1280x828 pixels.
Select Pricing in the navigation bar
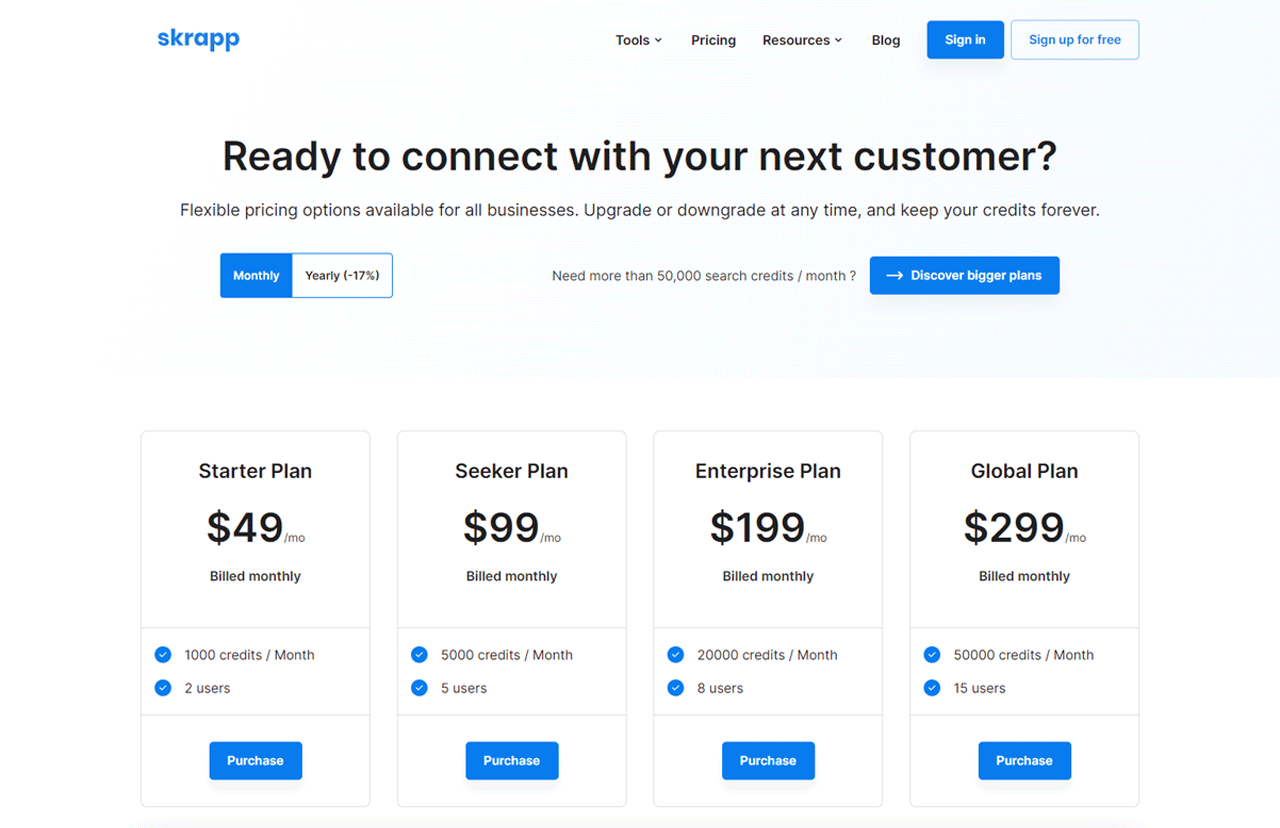tap(713, 40)
